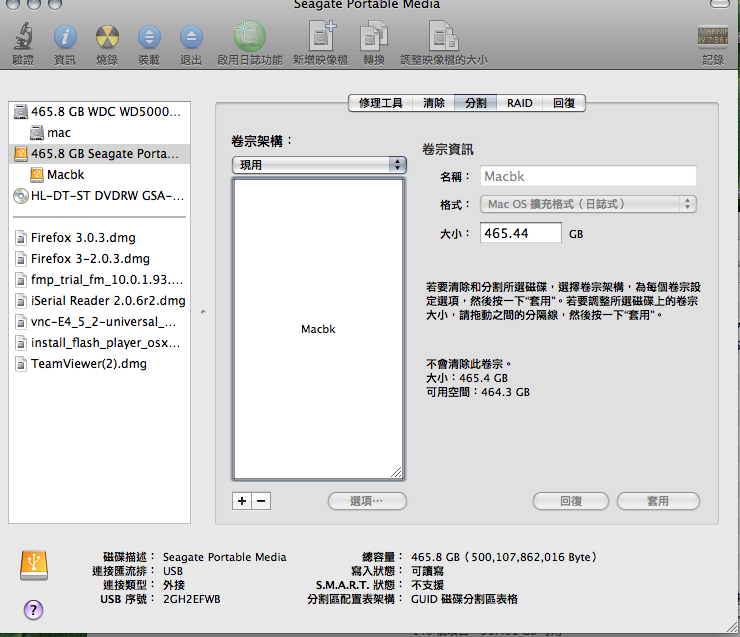The width and height of the screenshot is (740, 637).
Task: Select the mac volume in sidebar
Action: point(99,133)
